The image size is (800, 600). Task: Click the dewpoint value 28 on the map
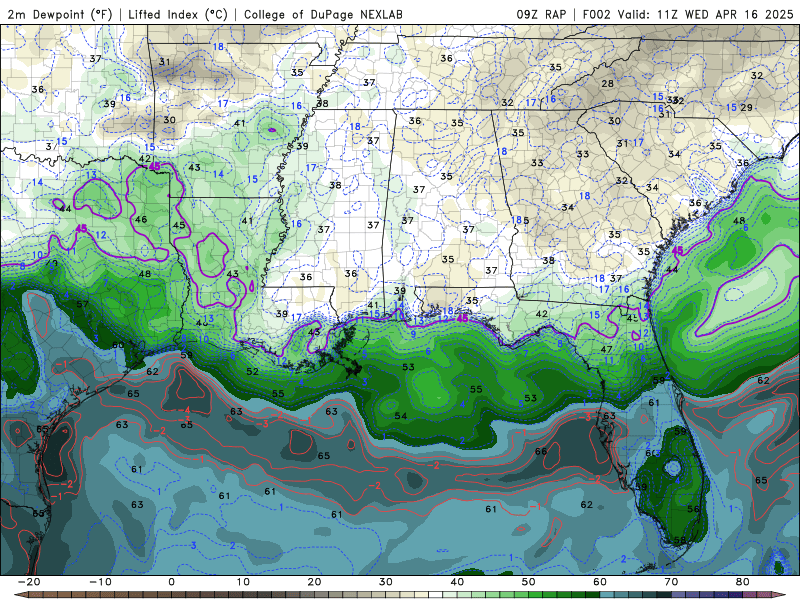(608, 83)
